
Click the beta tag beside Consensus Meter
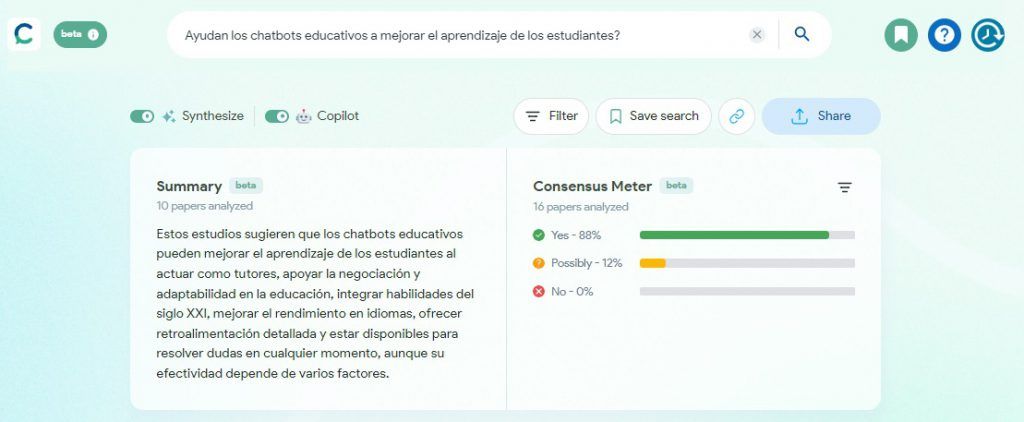click(676, 186)
